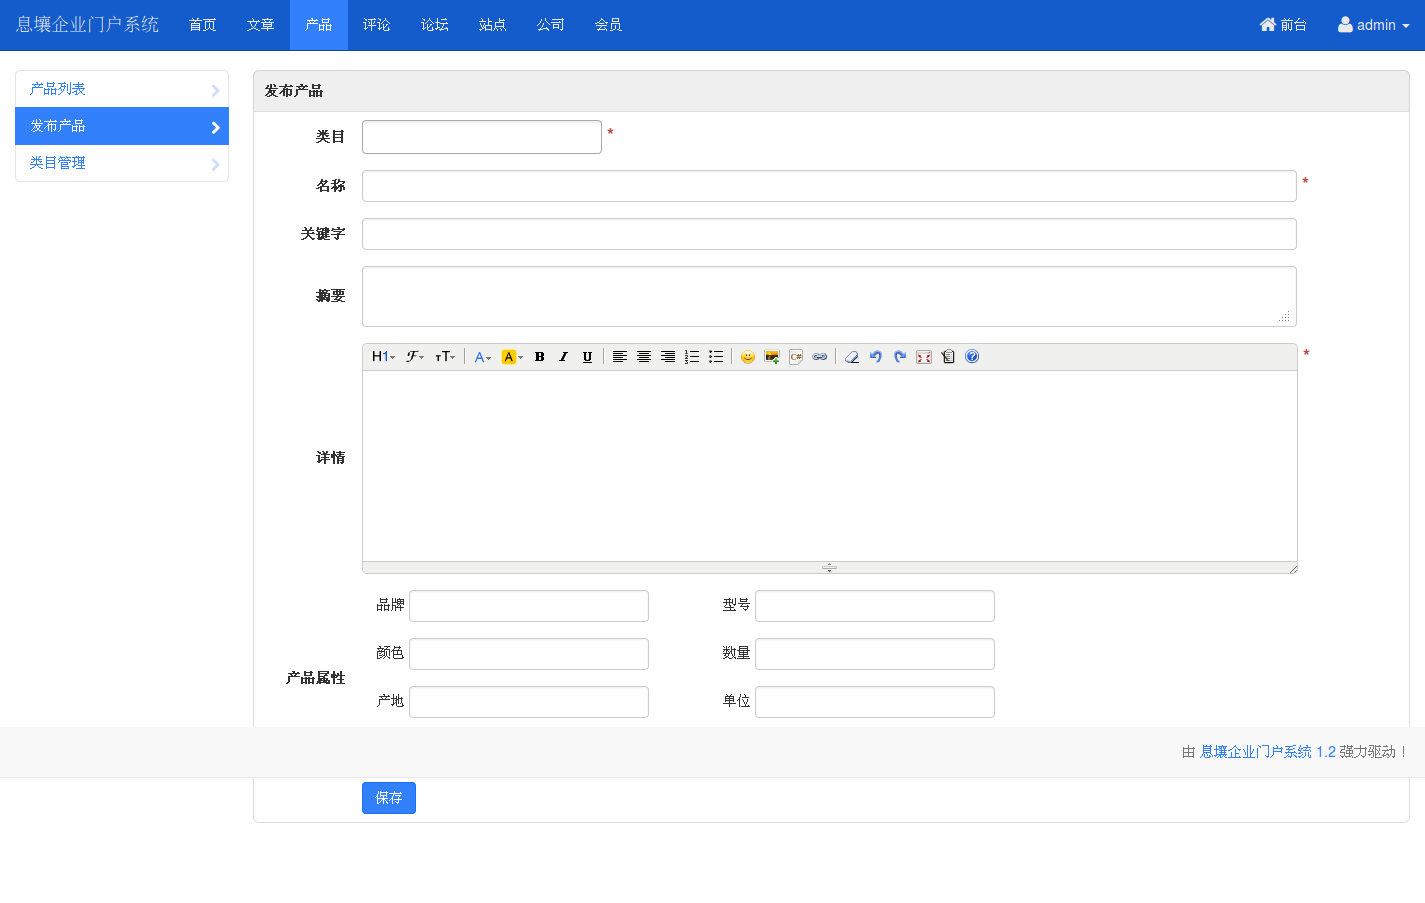The image size is (1425, 903).
Task: Switch editor to fullscreen mode
Action: tap(924, 357)
